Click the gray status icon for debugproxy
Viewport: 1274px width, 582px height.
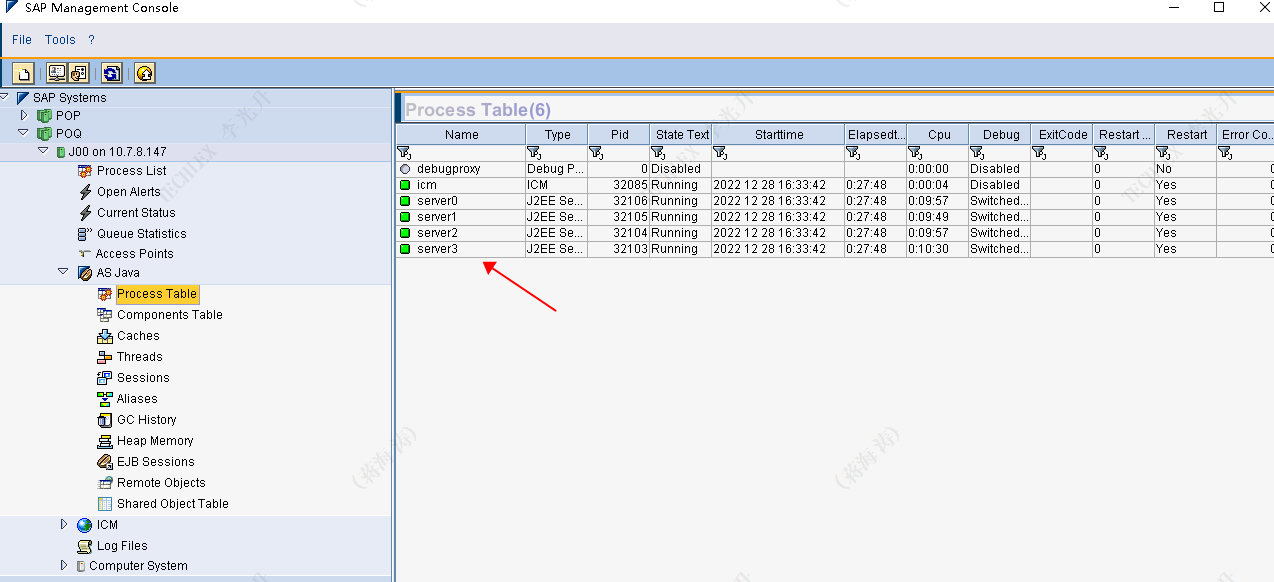click(x=405, y=169)
